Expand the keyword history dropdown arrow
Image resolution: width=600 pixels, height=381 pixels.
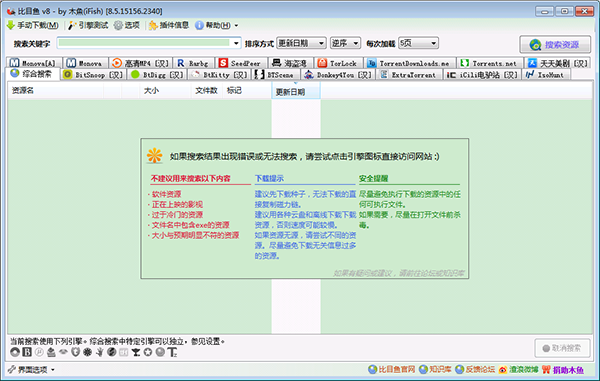(x=236, y=43)
